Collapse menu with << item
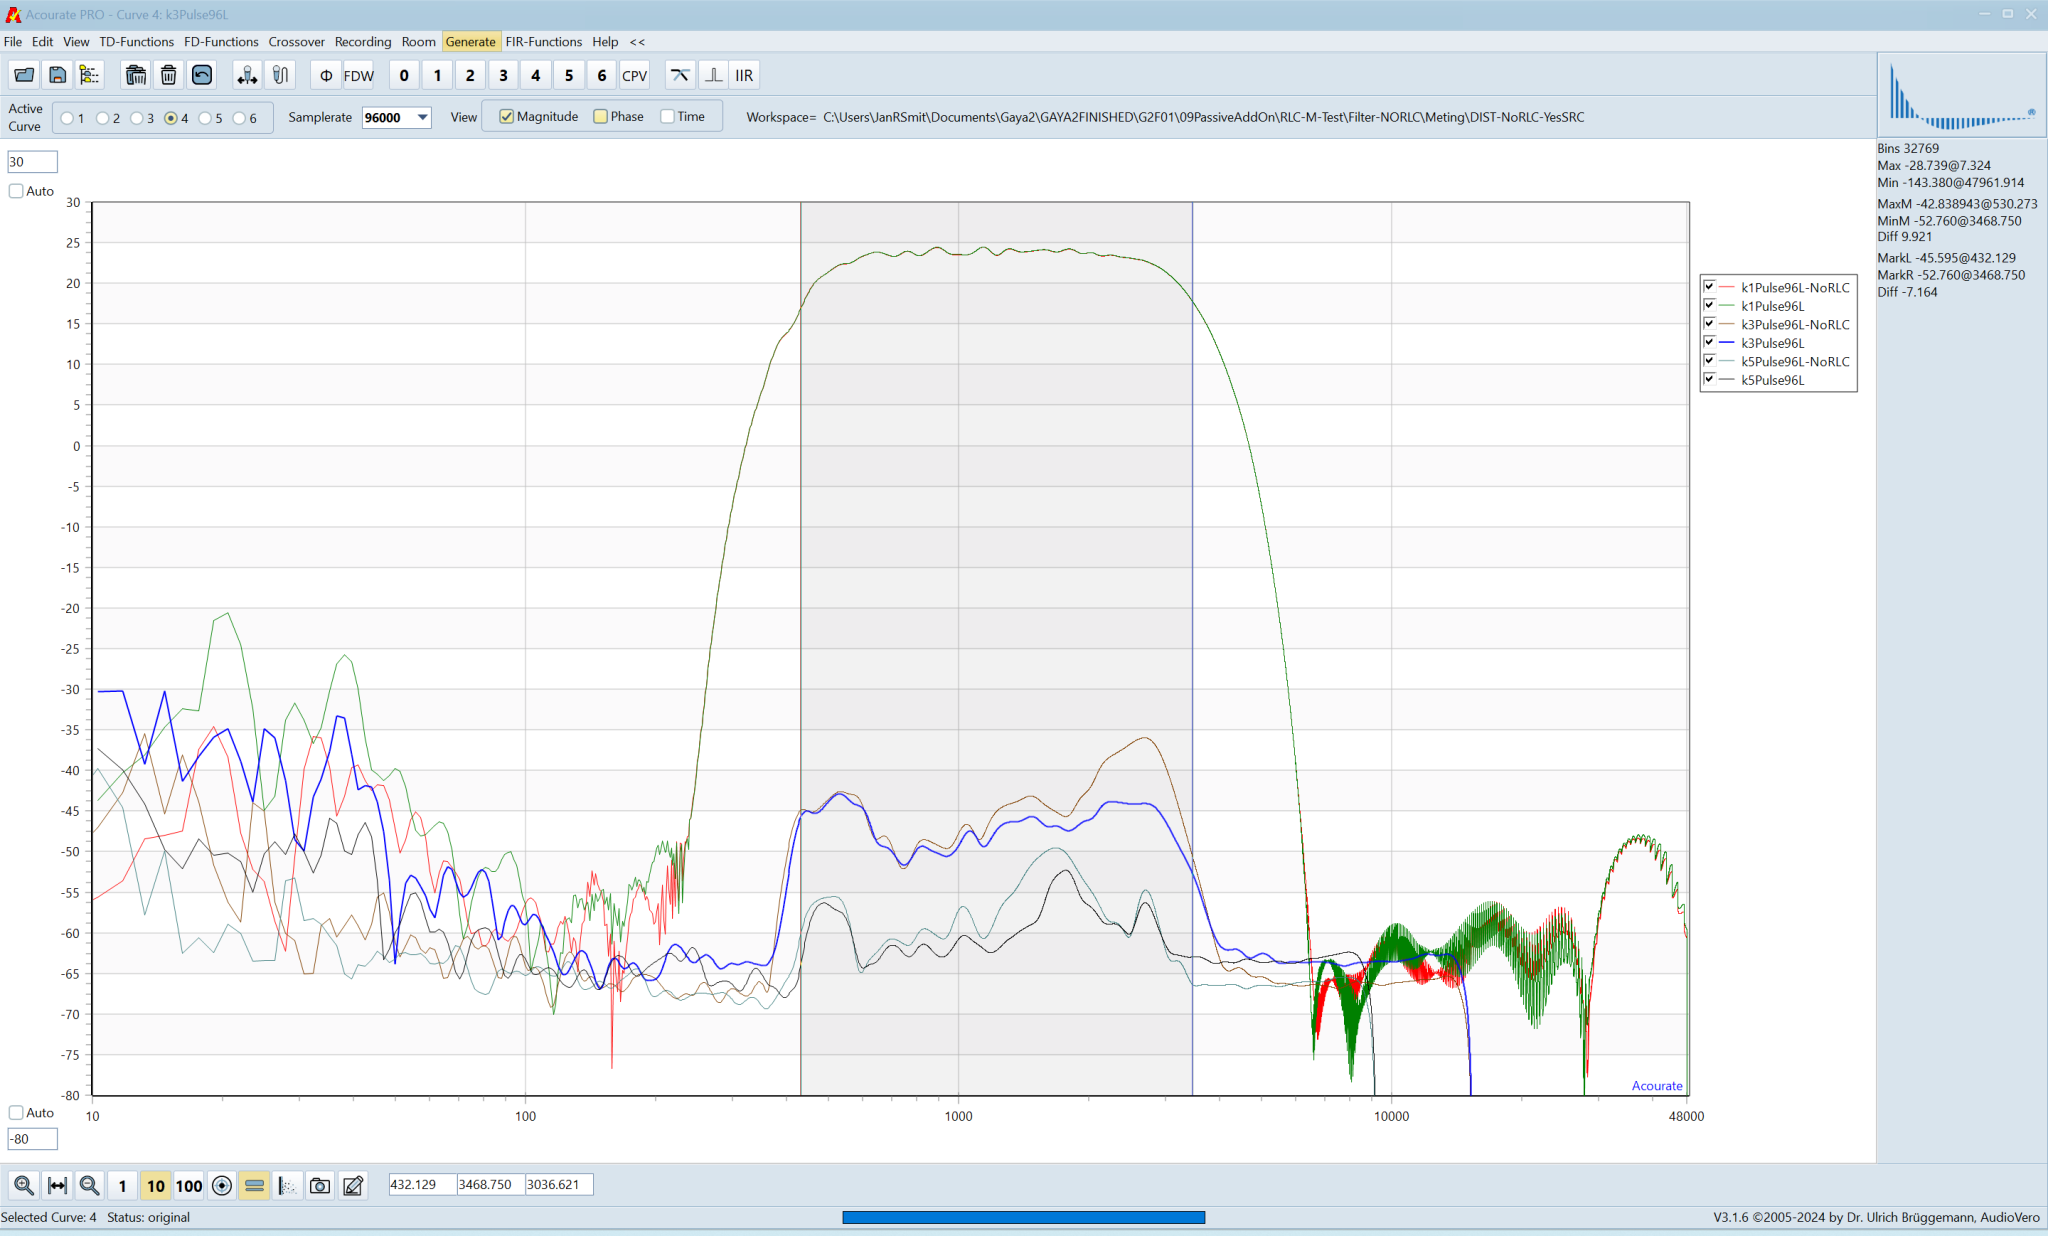 (x=637, y=42)
